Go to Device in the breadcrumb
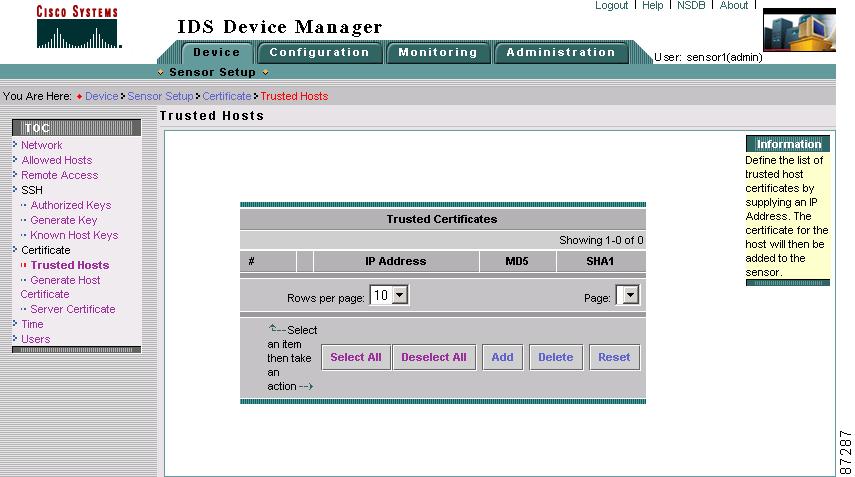The height and width of the screenshot is (477, 855). tap(101, 96)
